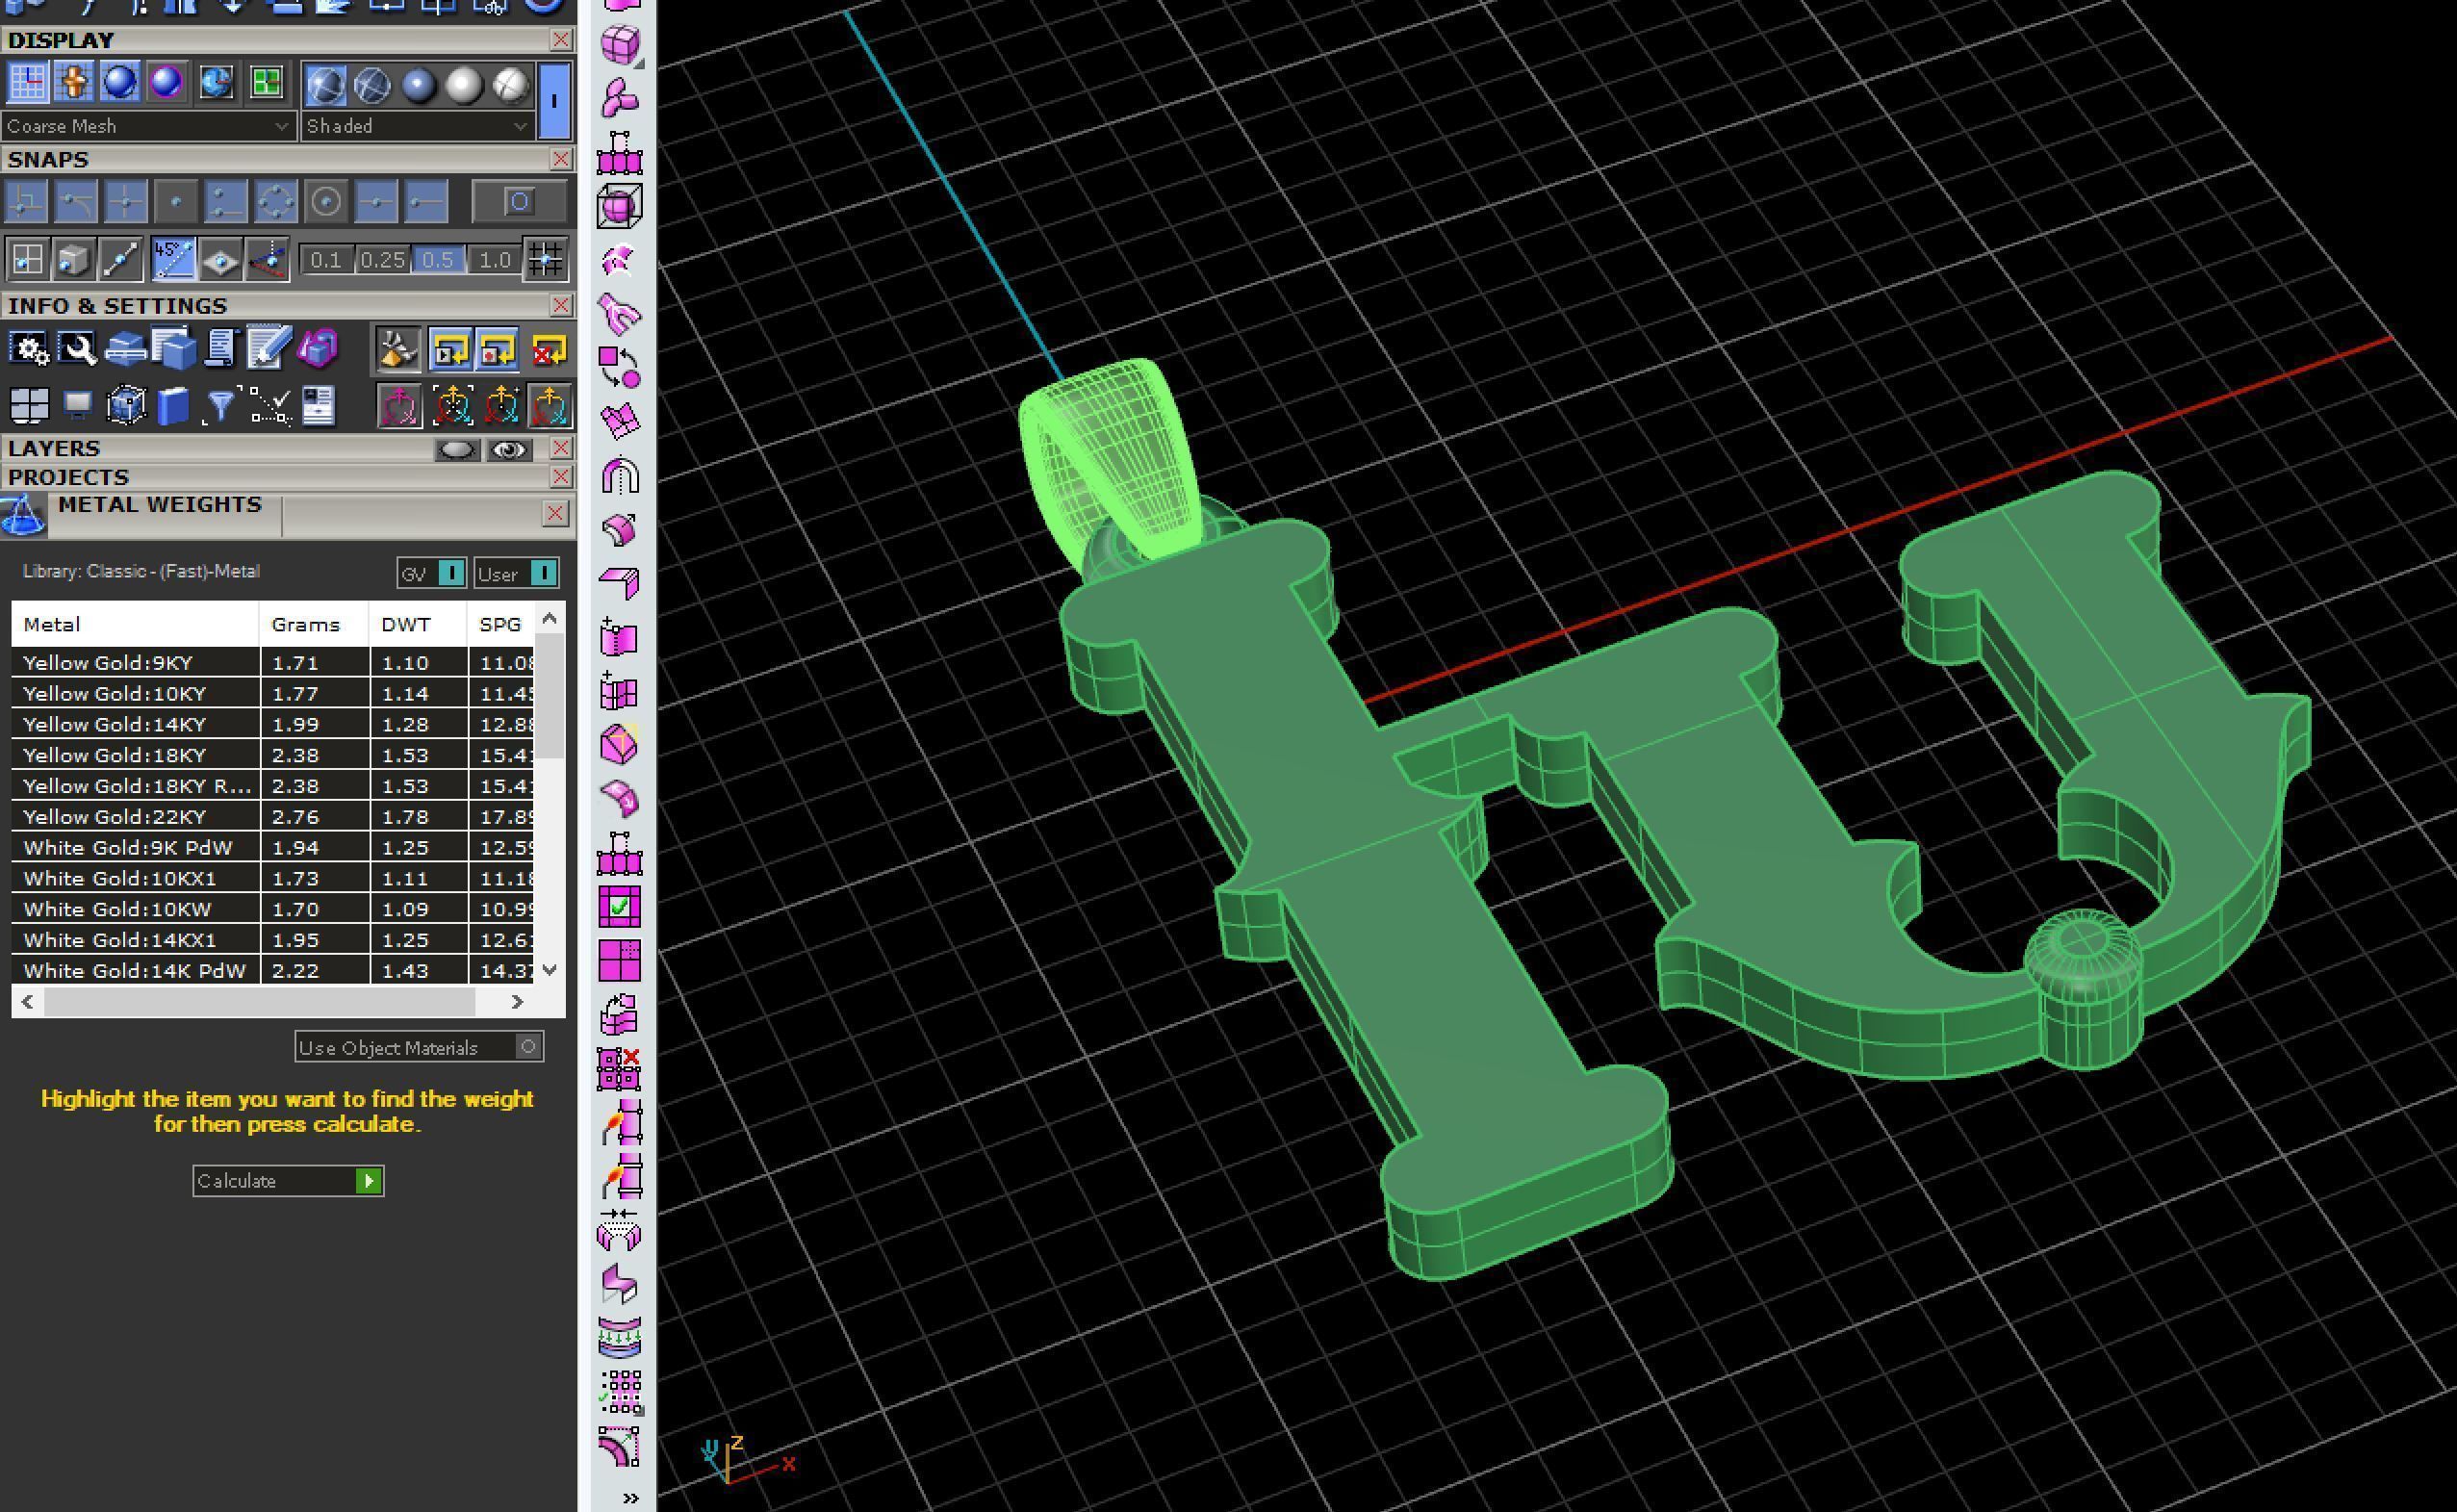Set snap spacing to 0.1
Viewport: 2457px width, 1512px height.
pyautogui.click(x=326, y=260)
